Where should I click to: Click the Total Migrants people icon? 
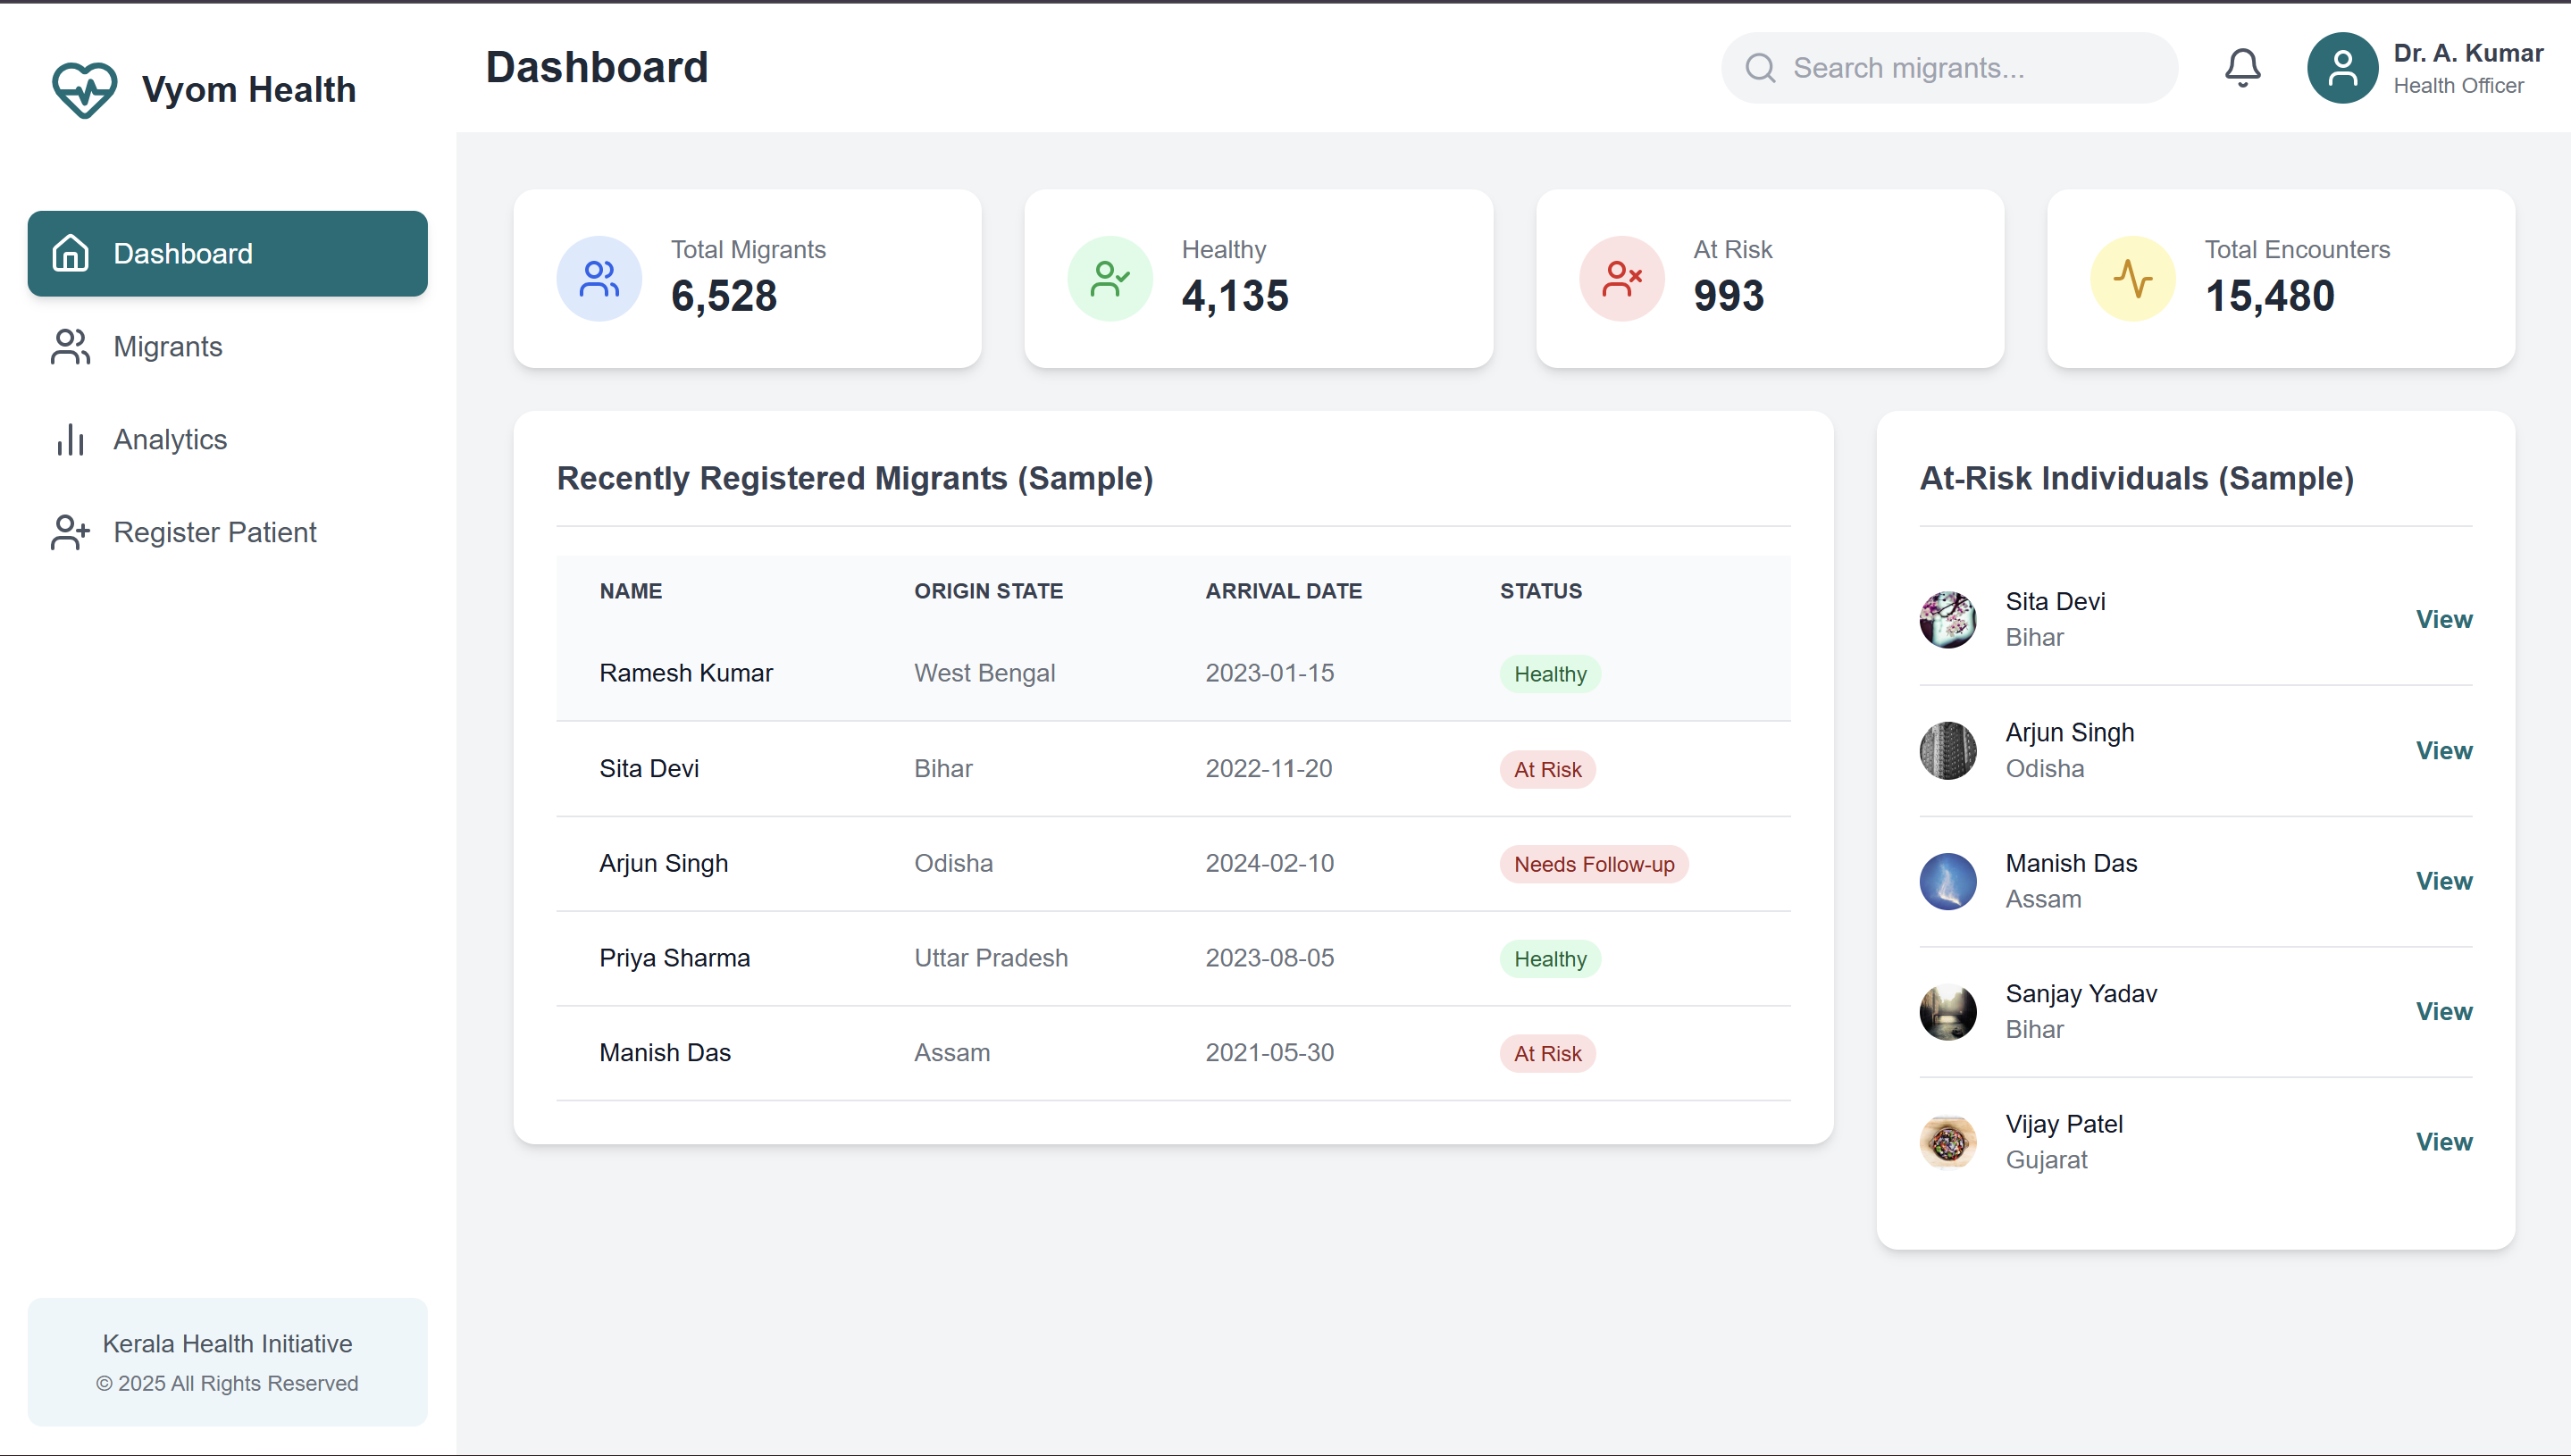click(x=599, y=279)
